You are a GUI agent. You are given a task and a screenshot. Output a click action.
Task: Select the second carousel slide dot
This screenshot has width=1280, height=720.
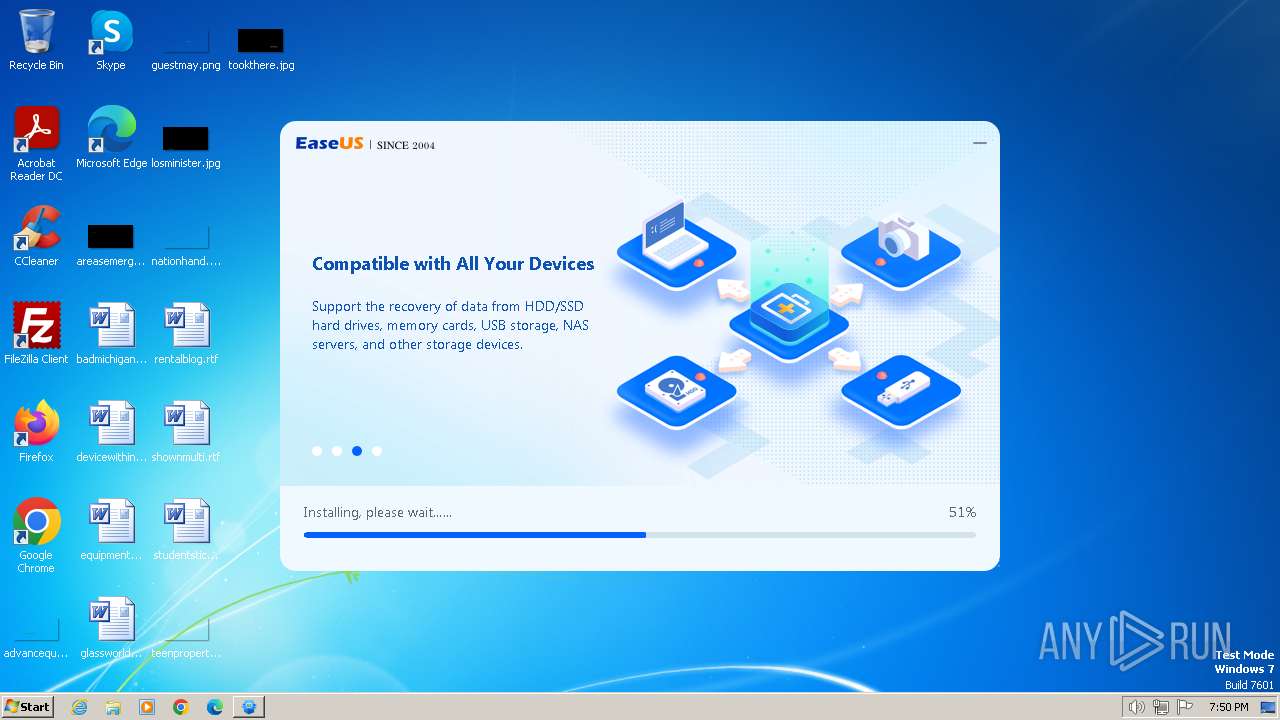[337, 451]
